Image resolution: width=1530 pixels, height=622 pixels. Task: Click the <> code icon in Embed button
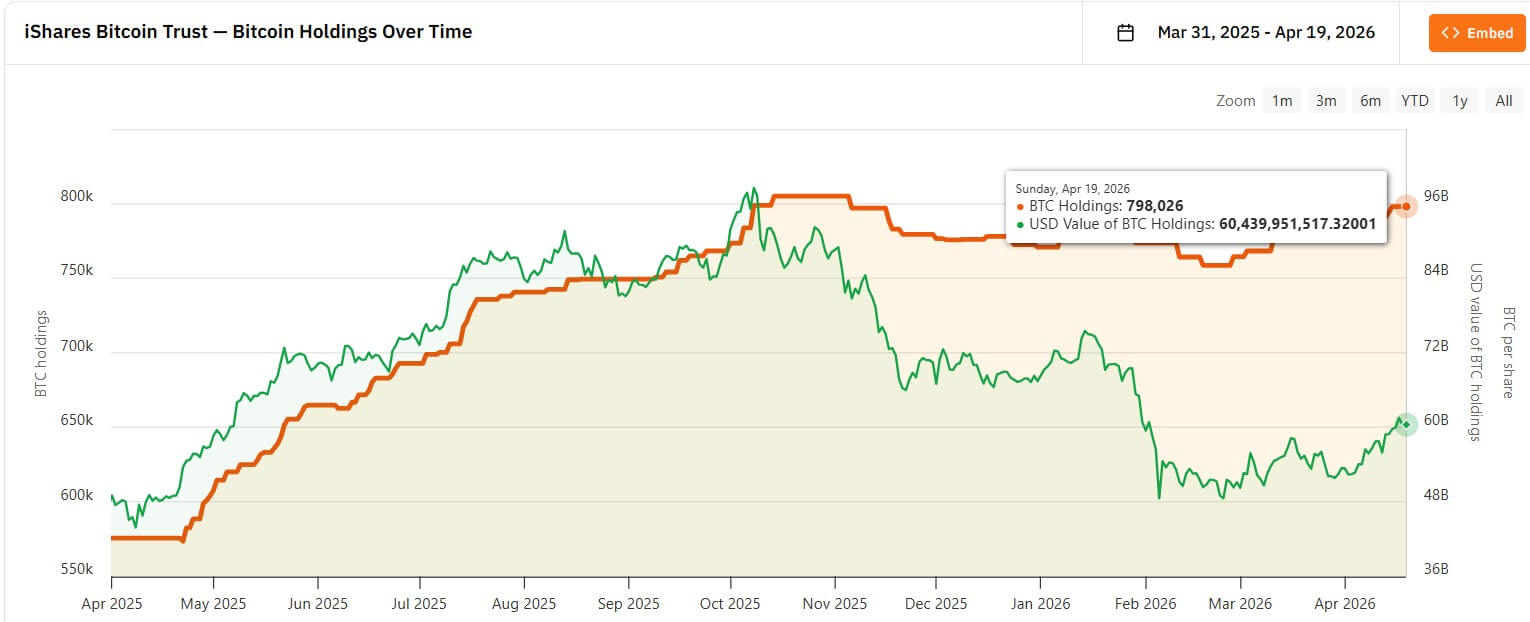click(1452, 32)
